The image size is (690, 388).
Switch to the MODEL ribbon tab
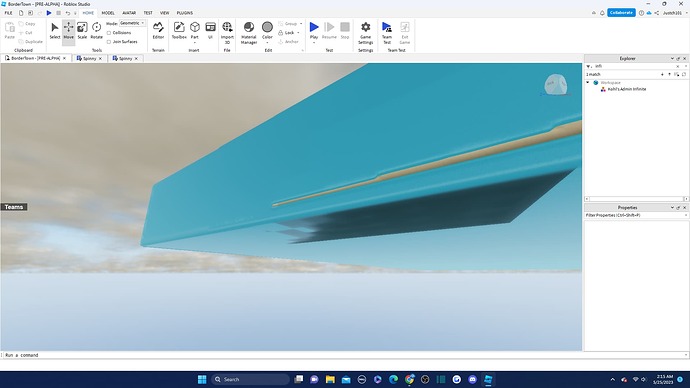108,13
